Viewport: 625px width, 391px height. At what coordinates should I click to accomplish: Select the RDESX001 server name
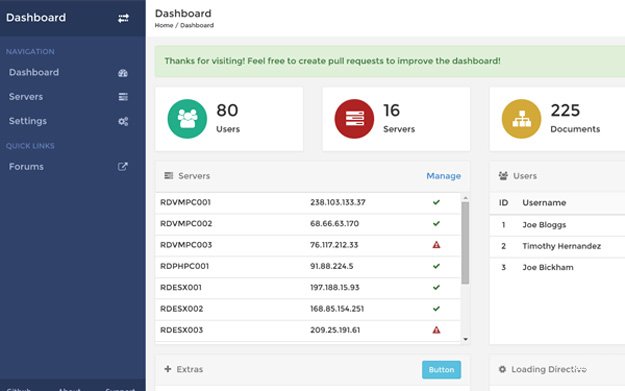[x=181, y=287]
